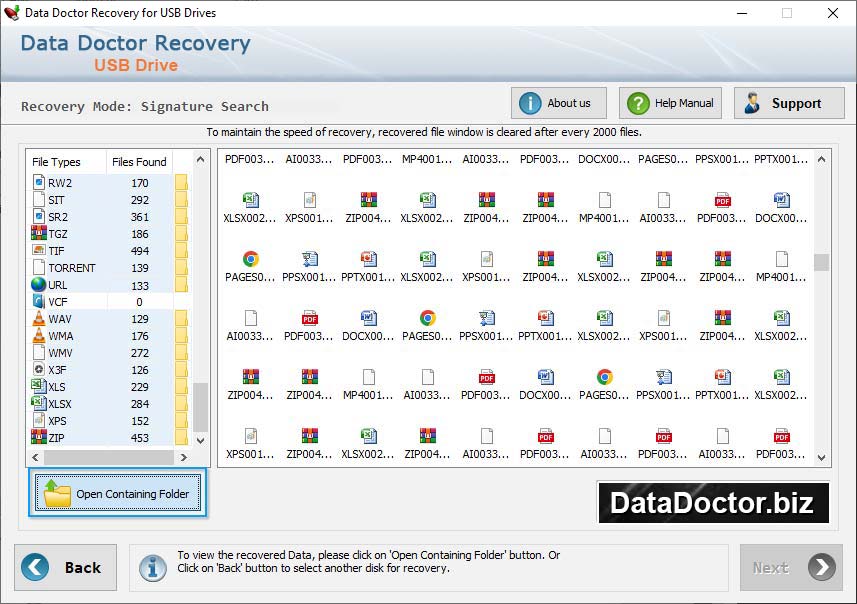Open the Help Manual
857x604 pixels.
coord(670,103)
